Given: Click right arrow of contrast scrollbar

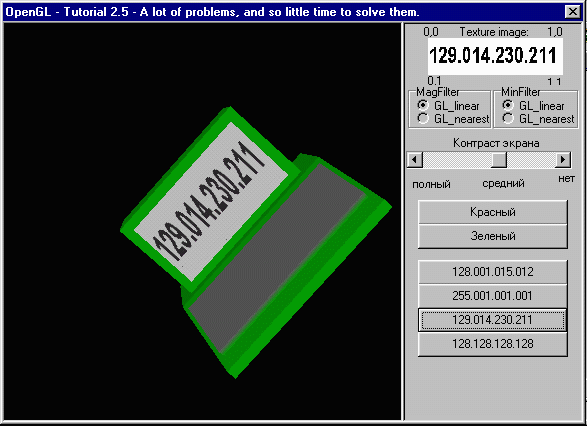Looking at the screenshot, I should click(563, 160).
